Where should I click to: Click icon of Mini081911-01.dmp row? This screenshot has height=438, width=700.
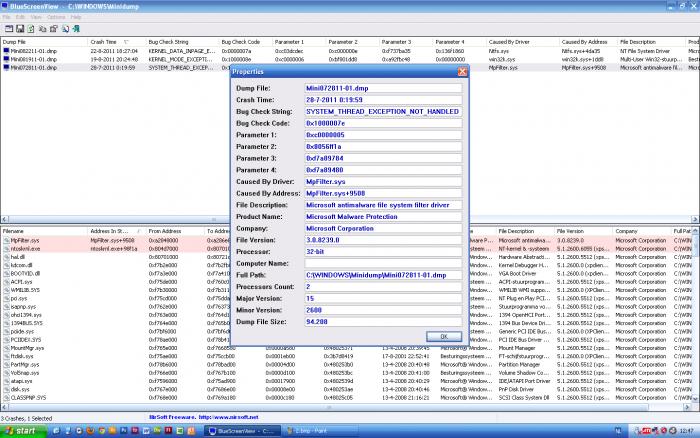pyautogui.click(x=6, y=59)
